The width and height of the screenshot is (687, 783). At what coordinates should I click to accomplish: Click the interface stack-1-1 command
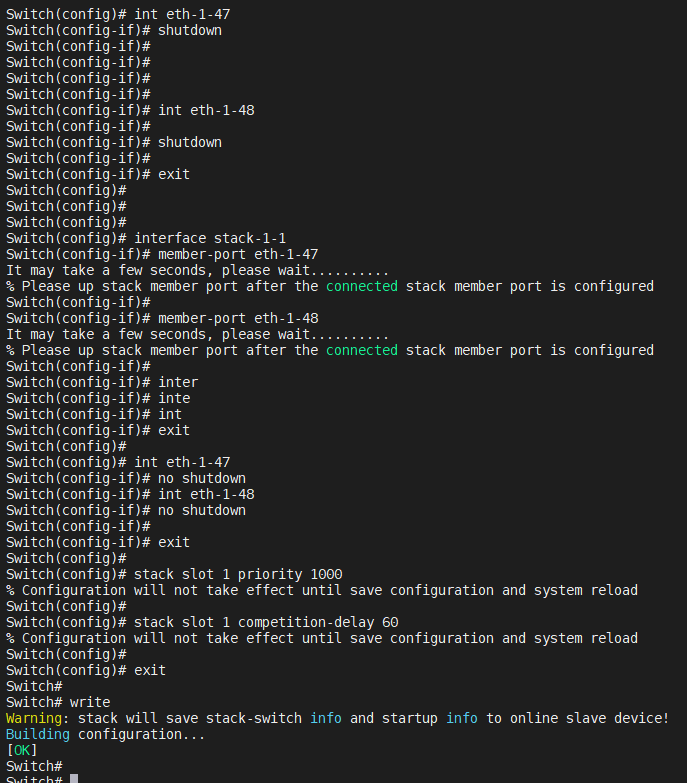pos(210,238)
